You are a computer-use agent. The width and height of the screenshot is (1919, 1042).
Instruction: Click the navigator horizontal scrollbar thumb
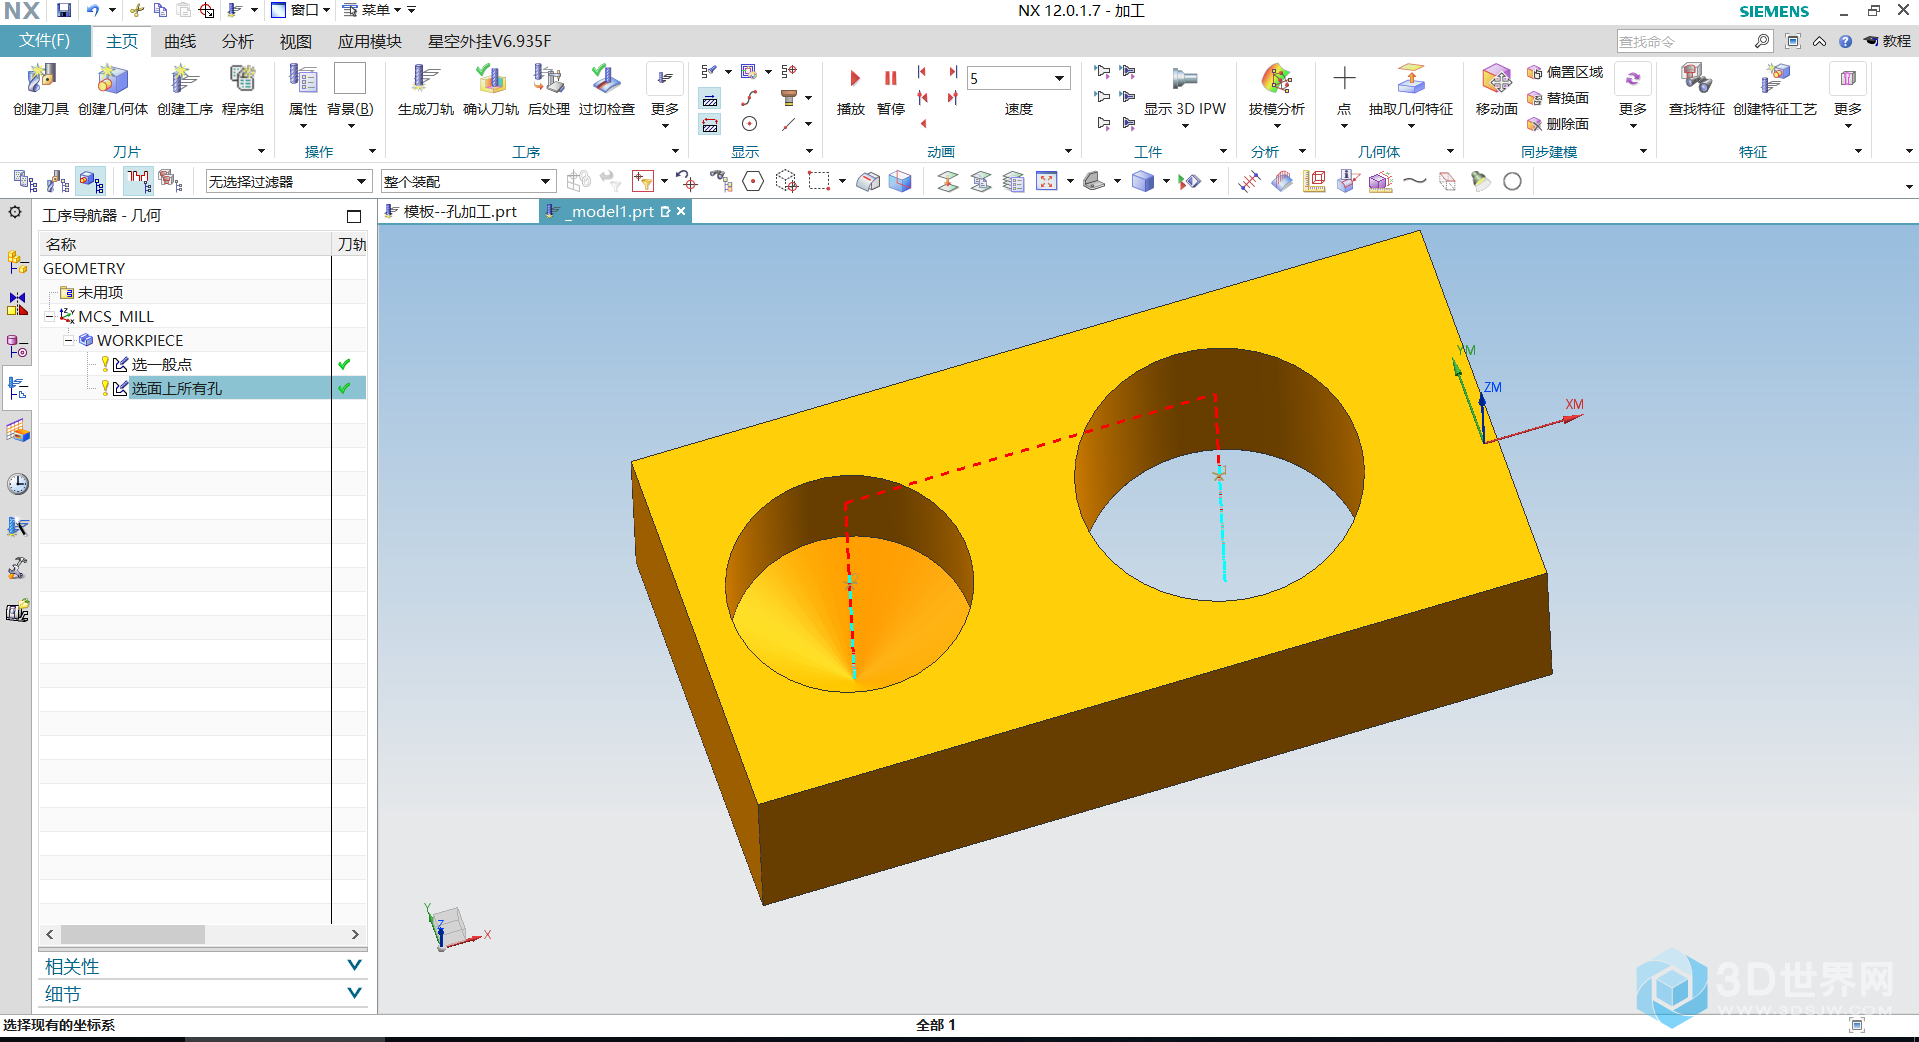pos(133,934)
